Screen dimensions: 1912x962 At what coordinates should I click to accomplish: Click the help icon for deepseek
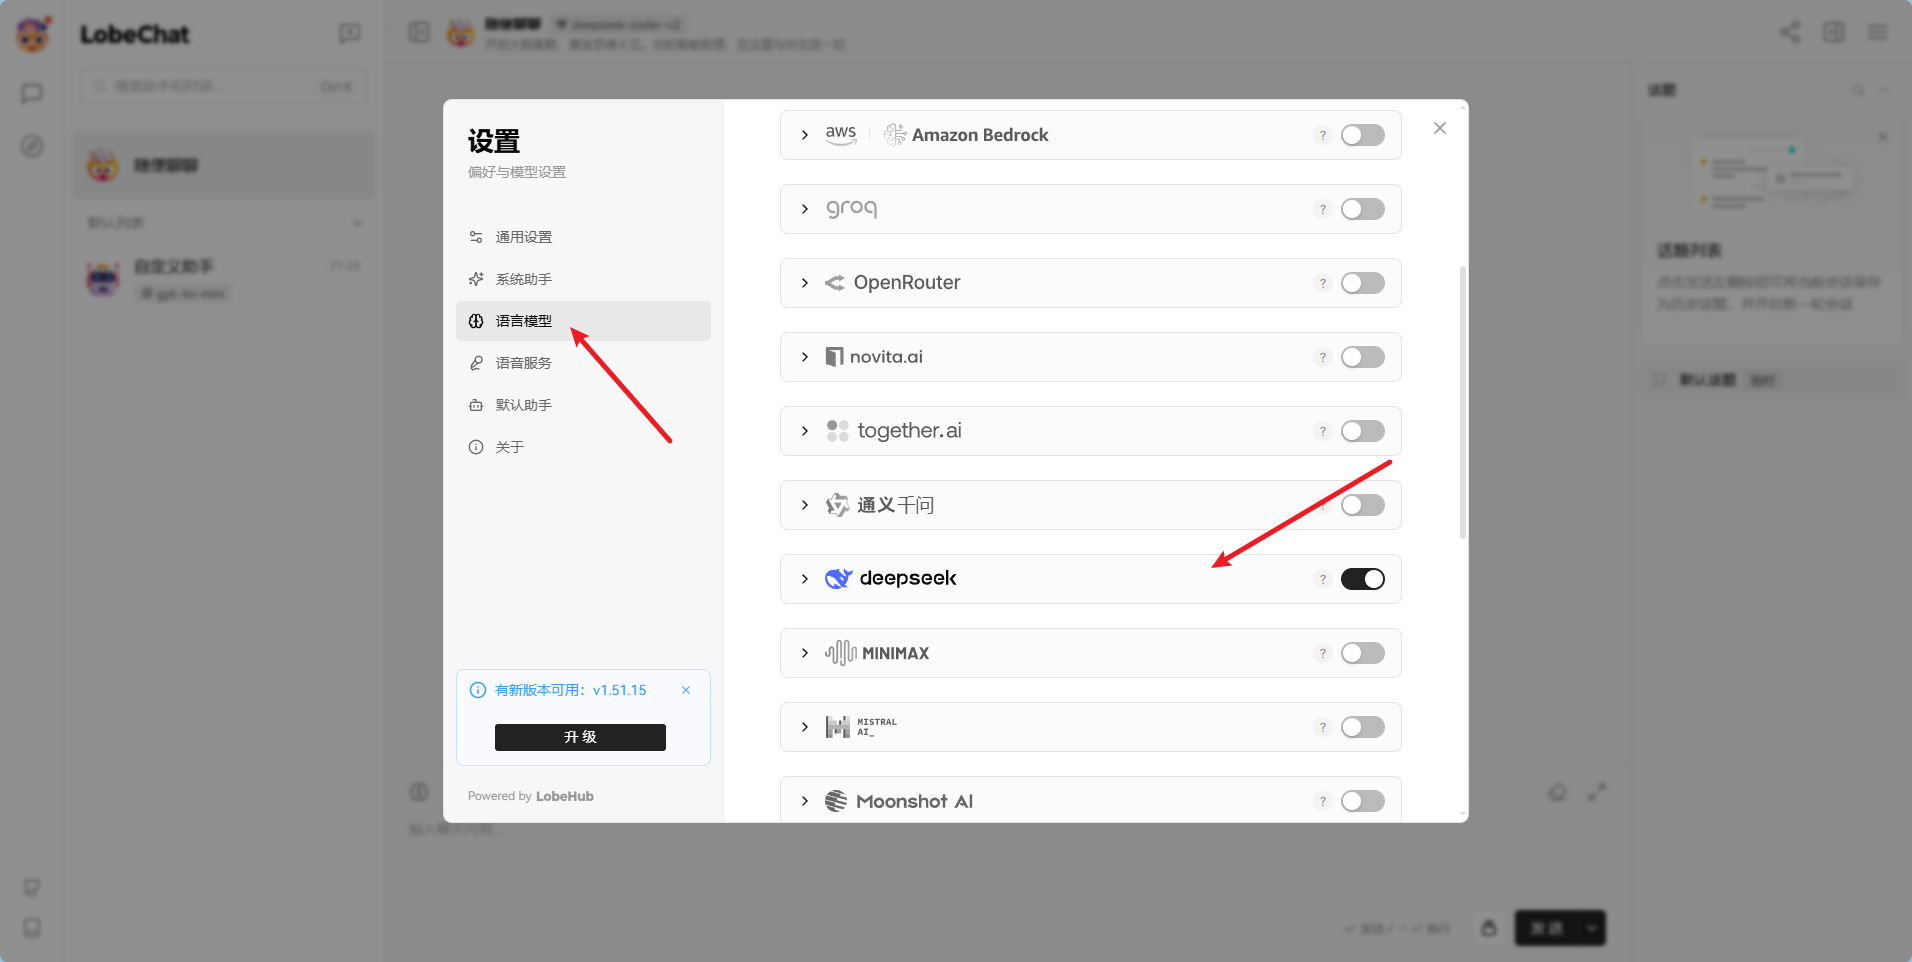pyautogui.click(x=1322, y=579)
